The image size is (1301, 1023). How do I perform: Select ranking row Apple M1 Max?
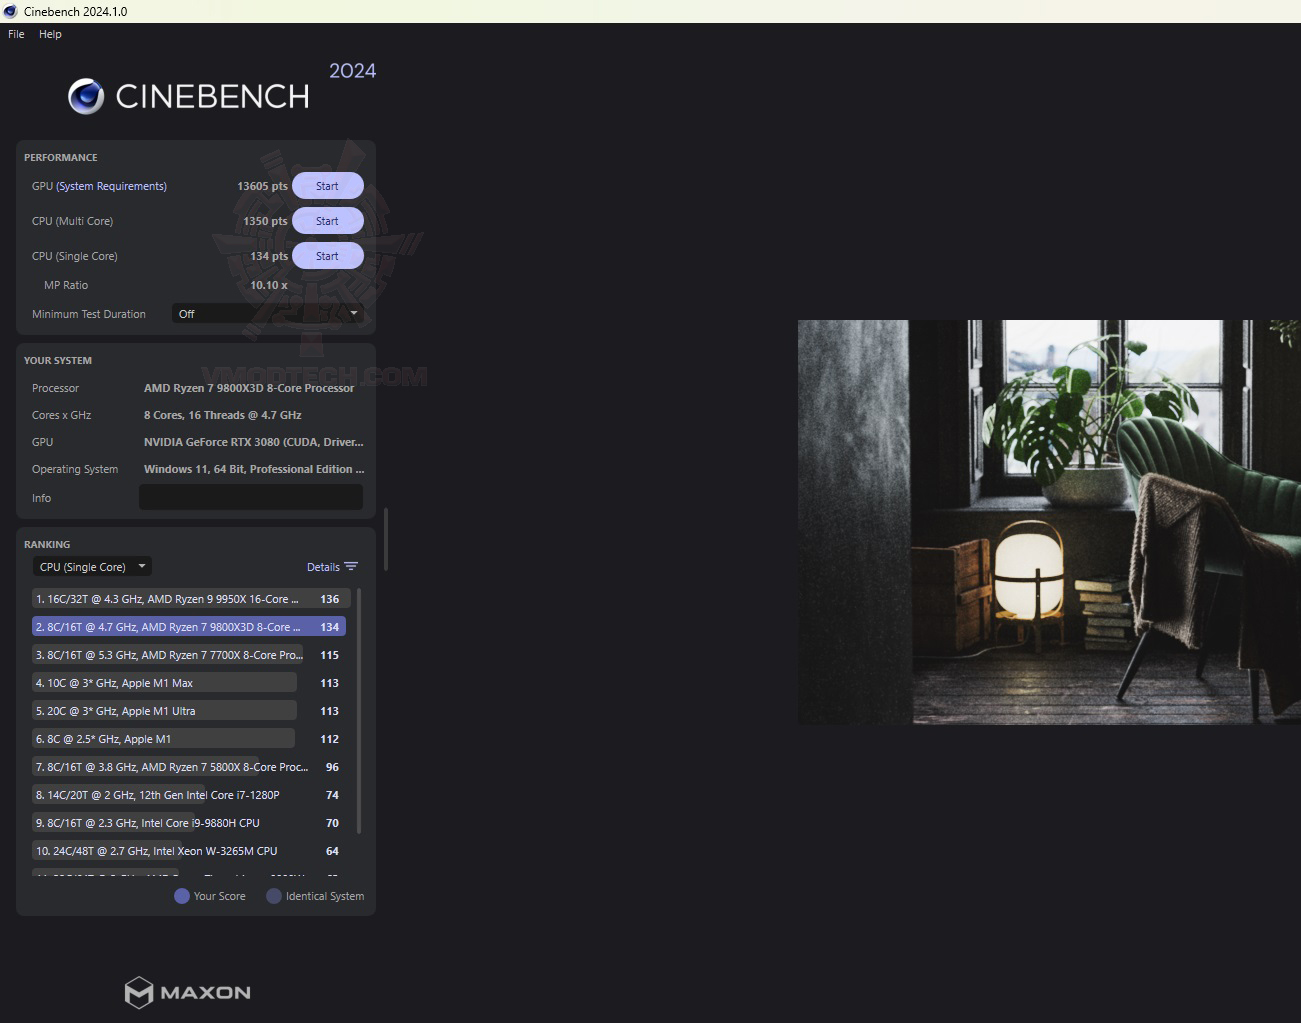(190, 683)
